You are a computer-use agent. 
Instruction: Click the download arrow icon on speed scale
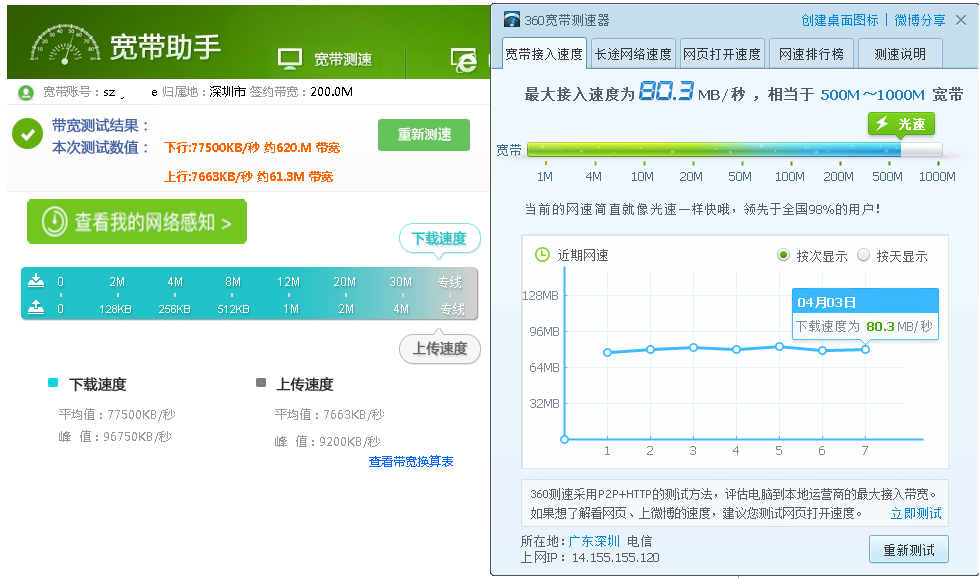tap(36, 280)
